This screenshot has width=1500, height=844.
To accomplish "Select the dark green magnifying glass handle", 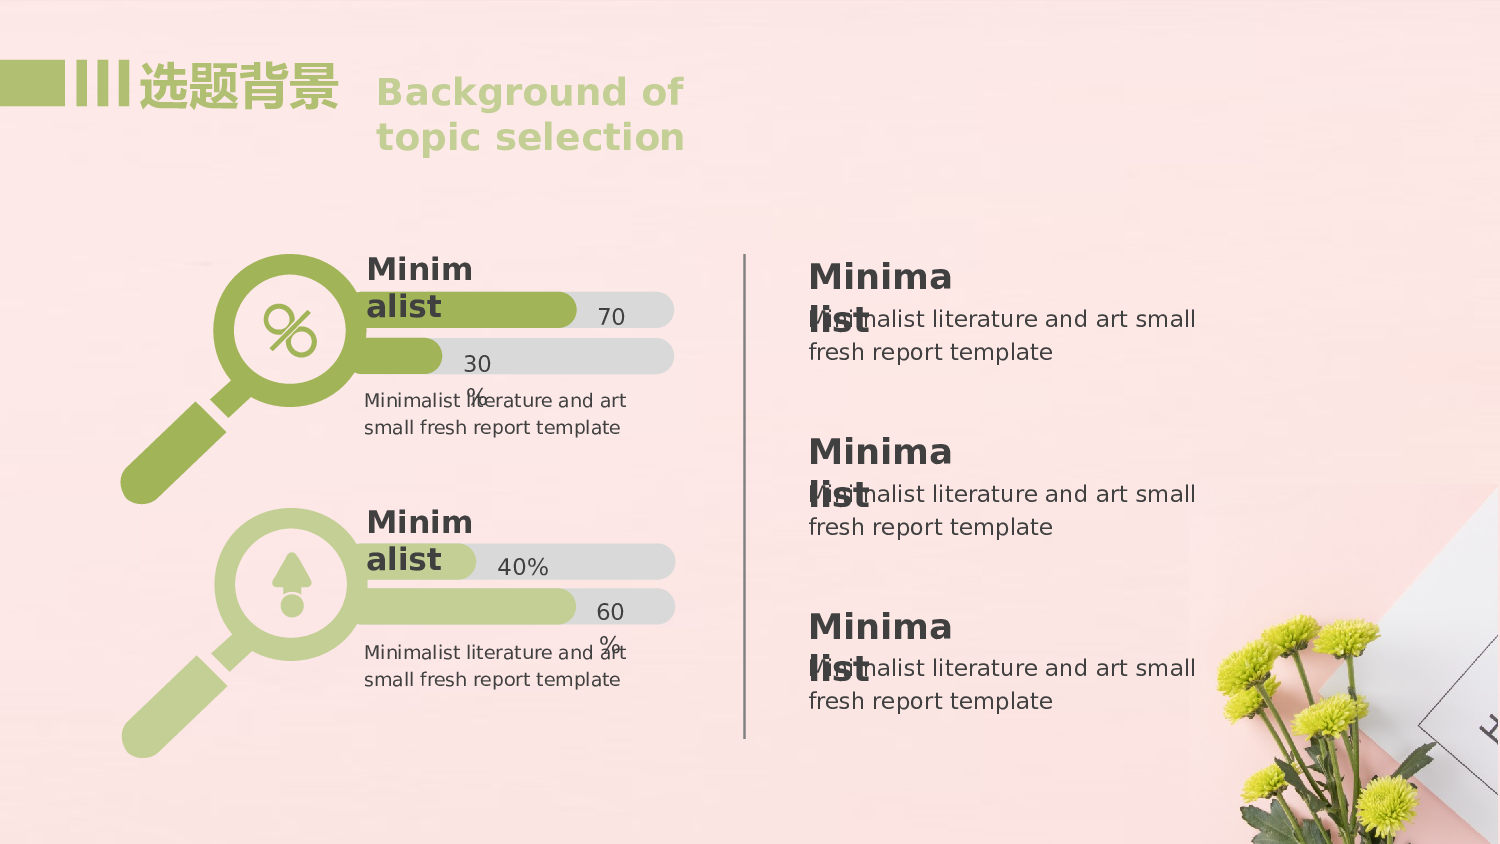I will 174,452.
